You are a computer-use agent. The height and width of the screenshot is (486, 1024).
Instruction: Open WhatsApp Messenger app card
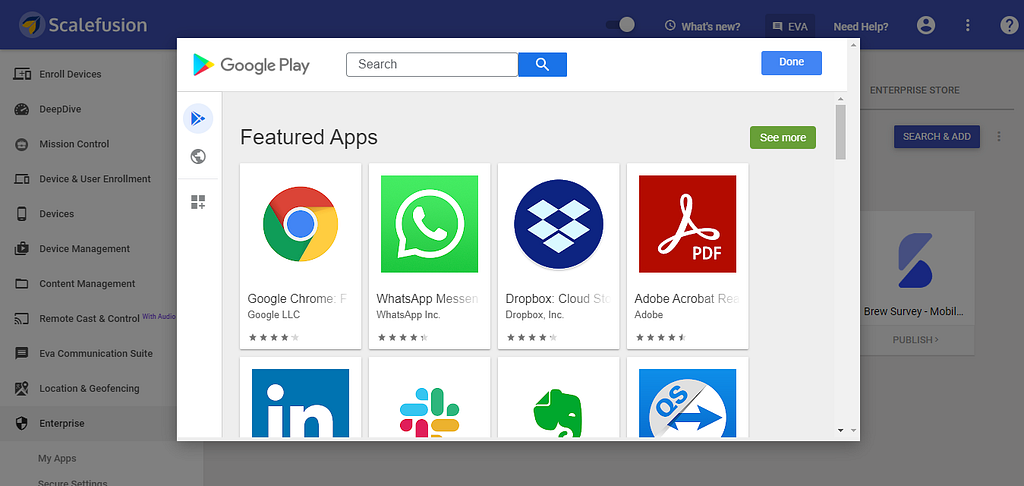click(x=429, y=256)
